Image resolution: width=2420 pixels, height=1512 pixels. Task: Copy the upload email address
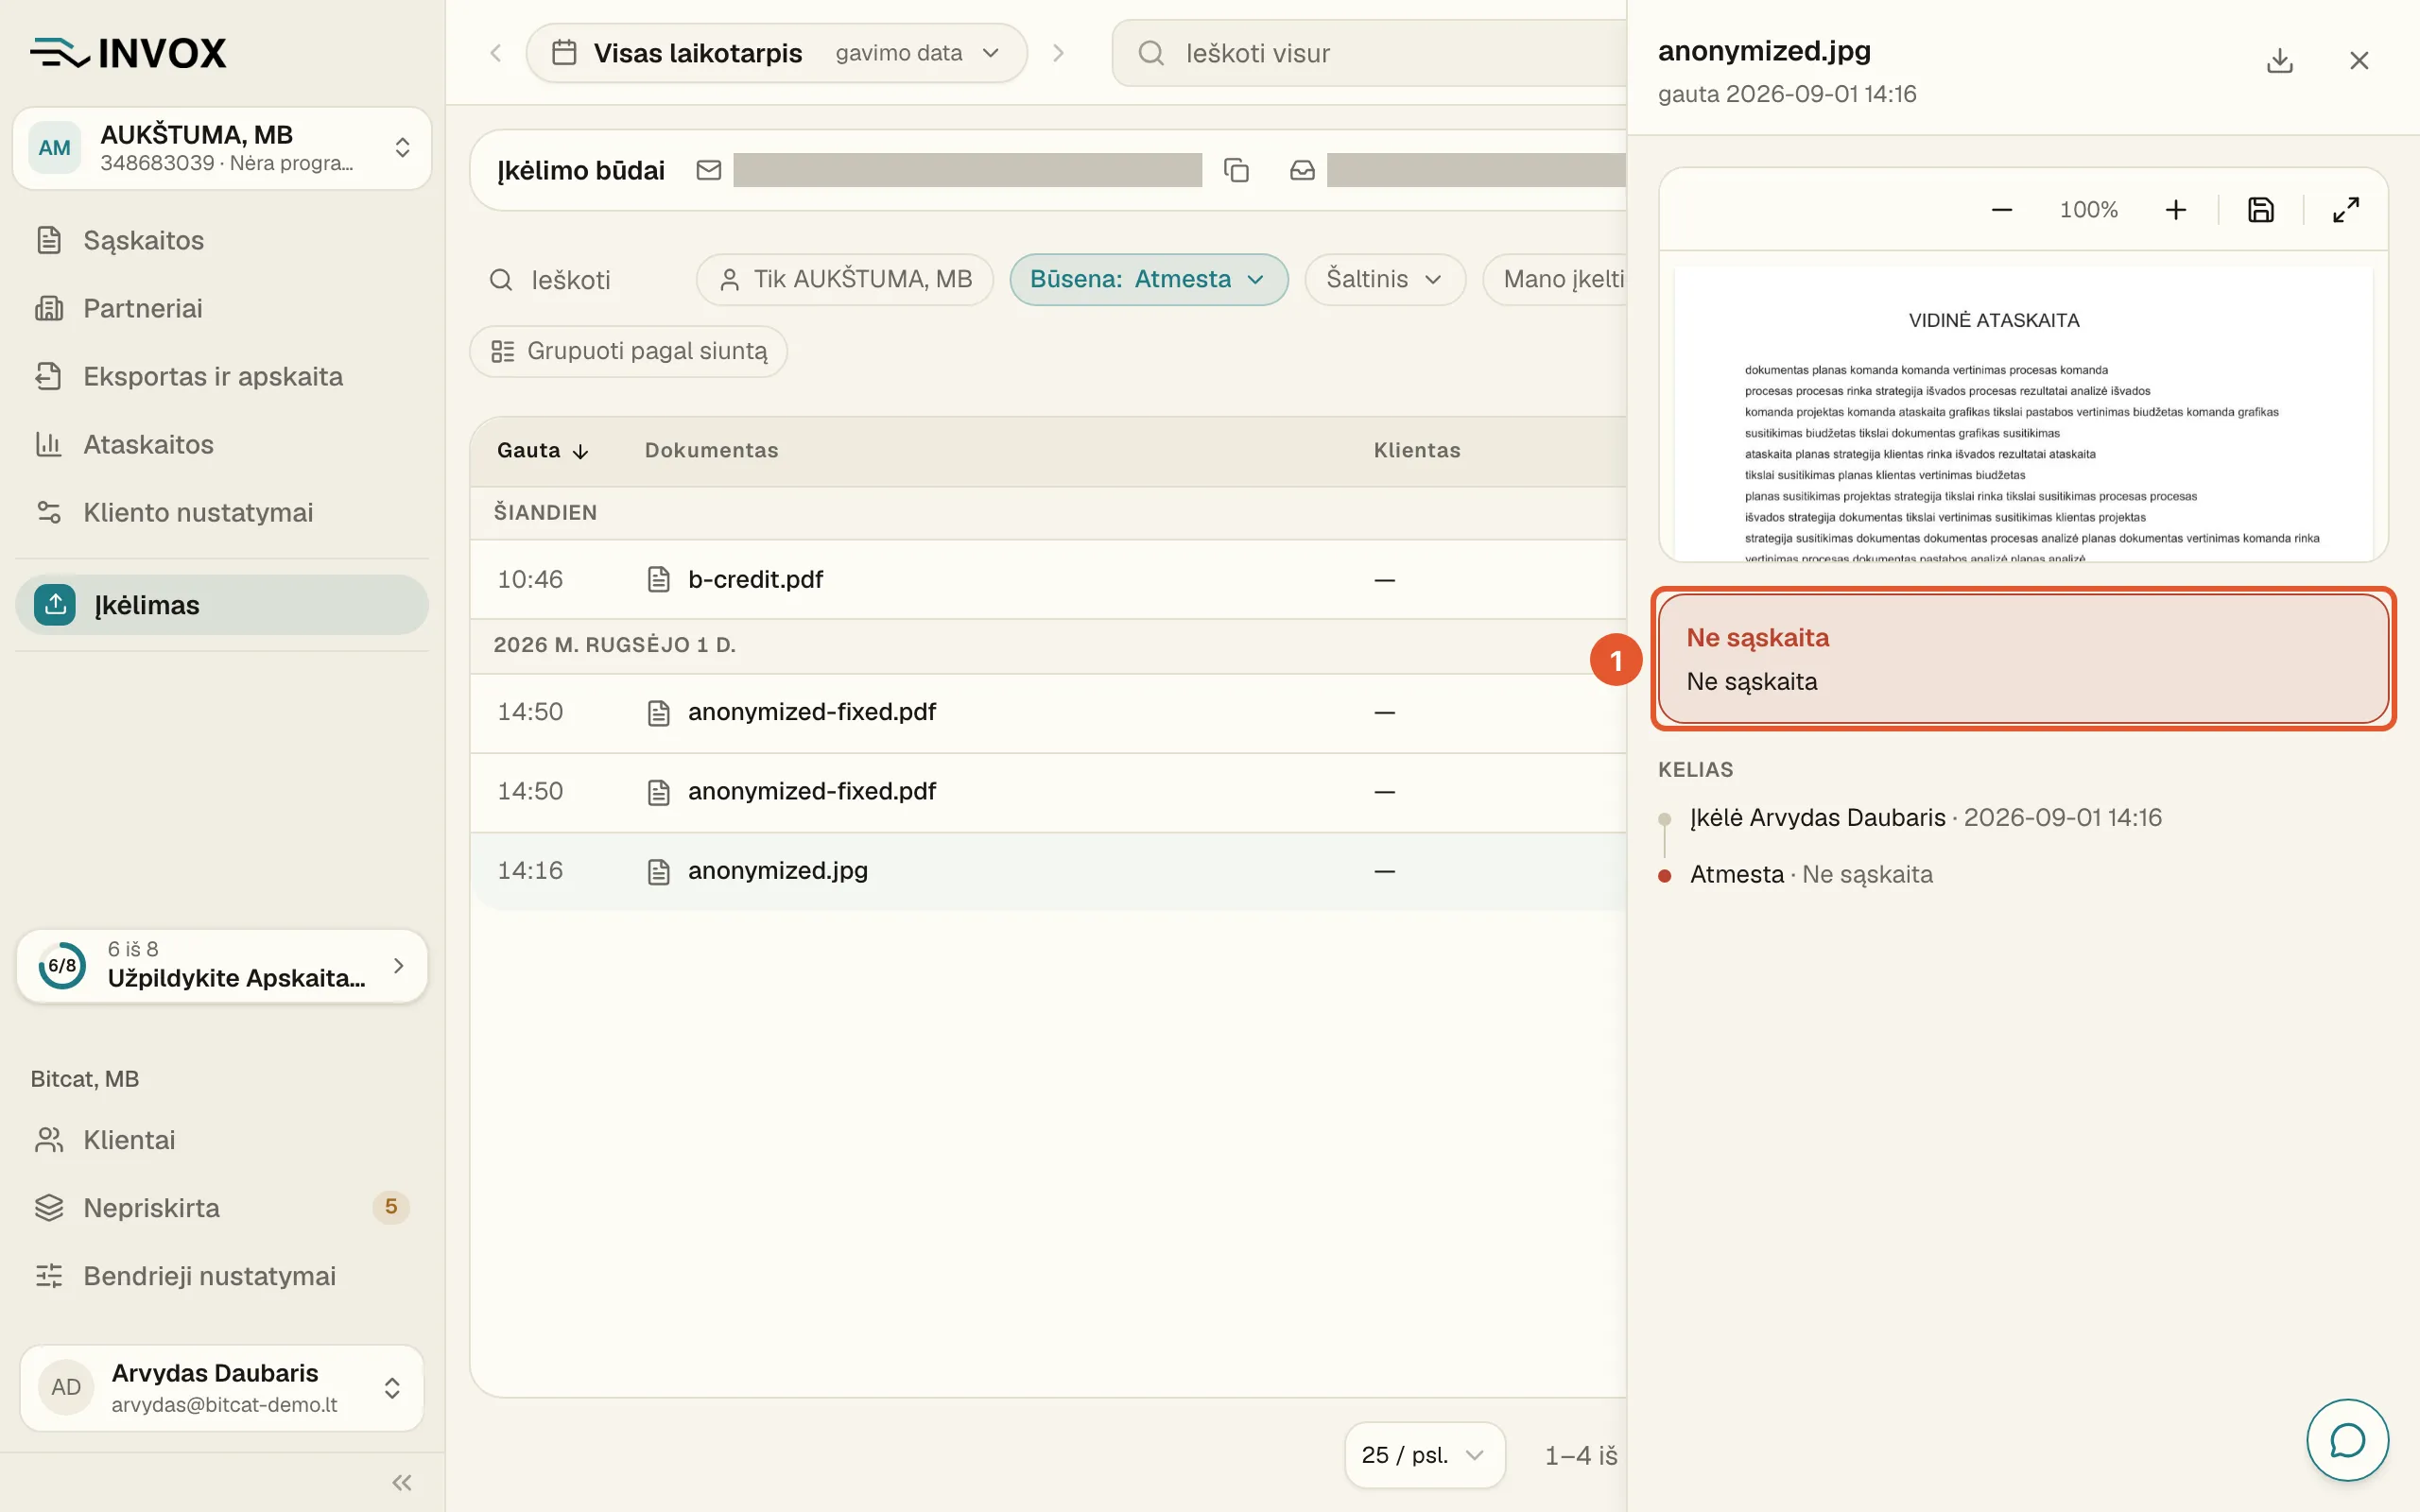1236,170
